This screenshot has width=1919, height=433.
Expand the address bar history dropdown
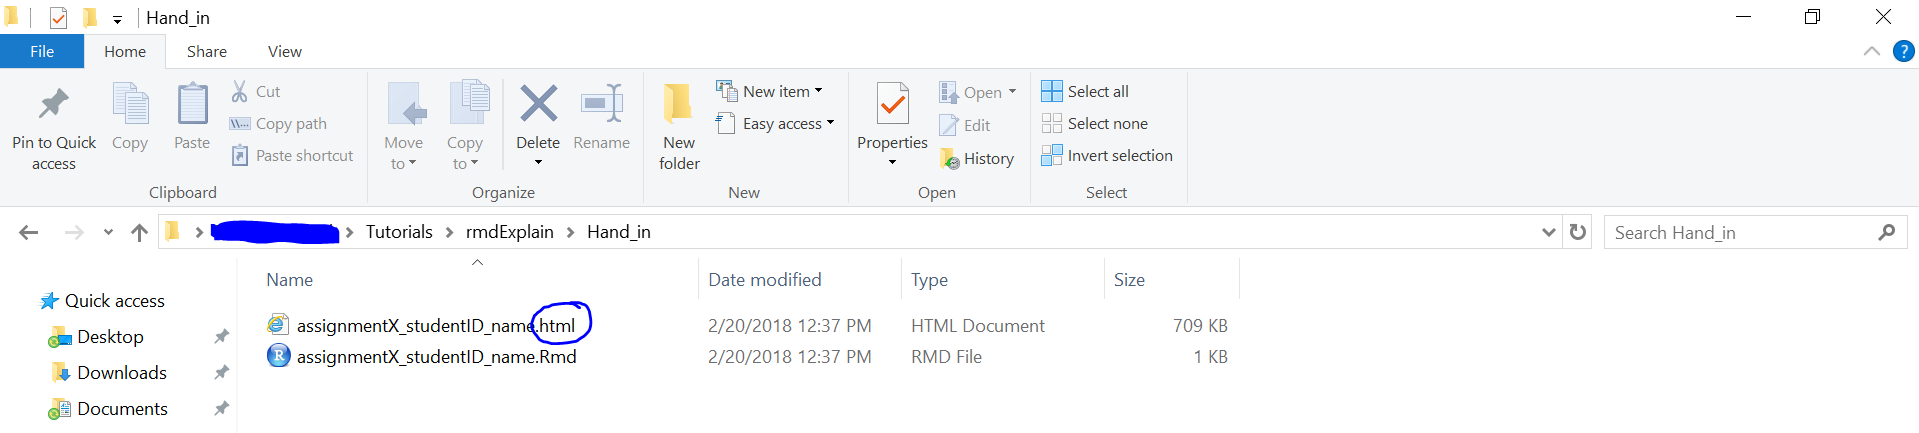click(1549, 232)
